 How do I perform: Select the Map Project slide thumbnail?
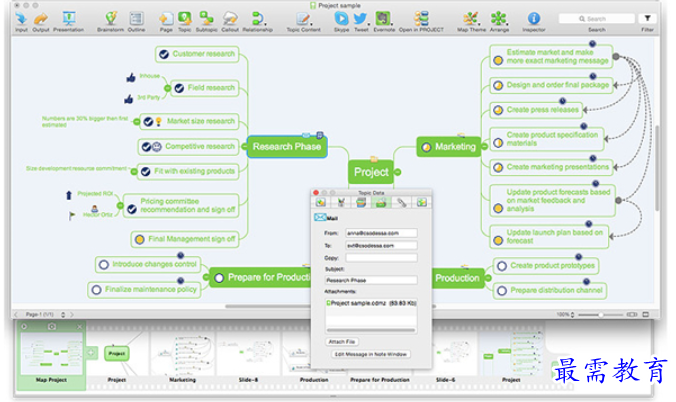tap(51, 357)
